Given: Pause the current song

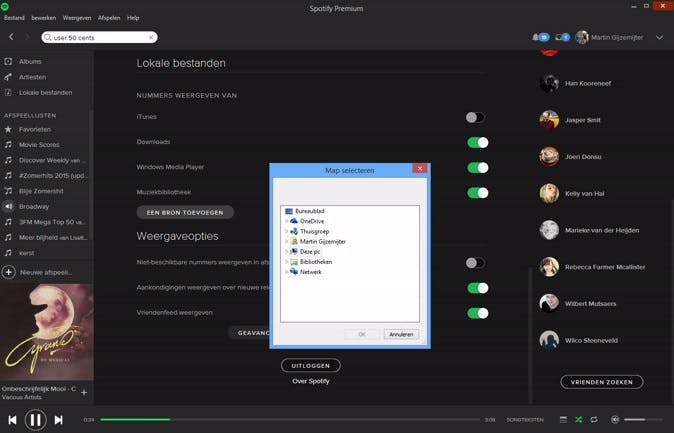Looking at the screenshot, I should point(36,420).
